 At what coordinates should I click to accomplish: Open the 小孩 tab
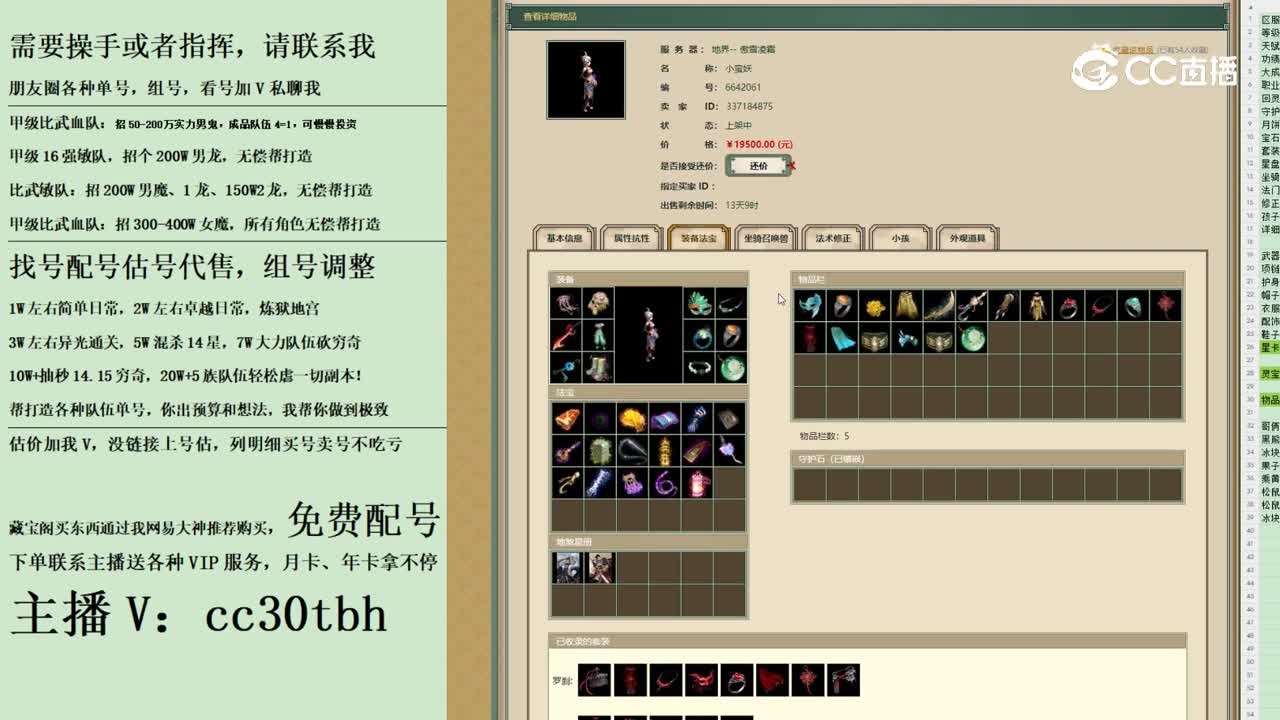pos(900,238)
